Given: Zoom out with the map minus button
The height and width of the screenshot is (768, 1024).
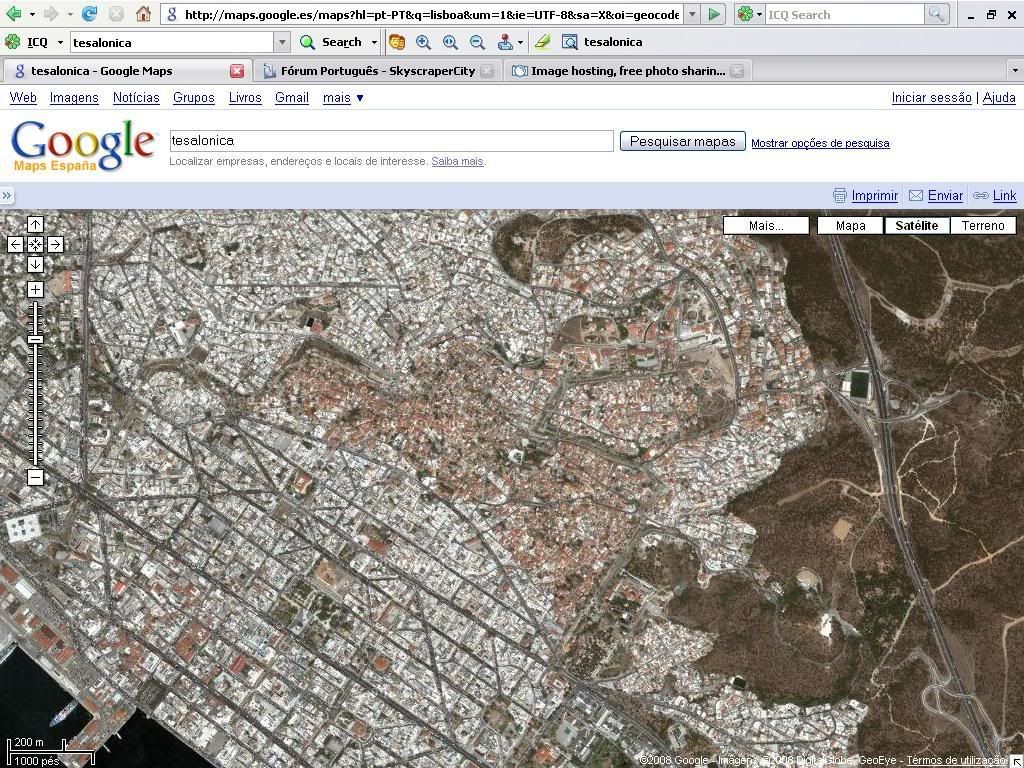Looking at the screenshot, I should 35,477.
